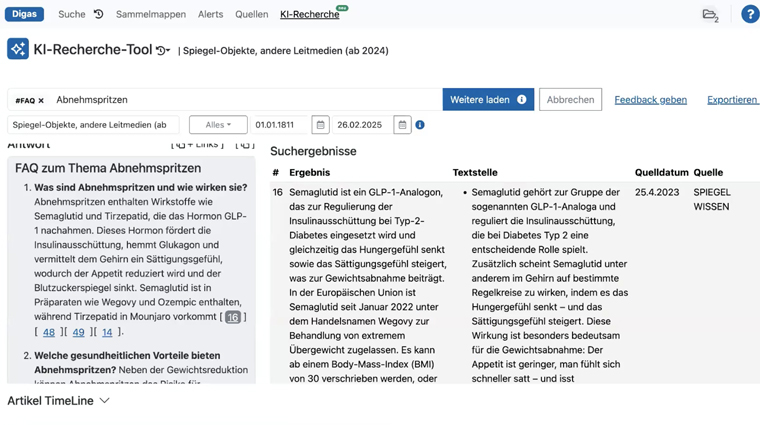
Task: Open citation reference 49
Action: [78, 332]
